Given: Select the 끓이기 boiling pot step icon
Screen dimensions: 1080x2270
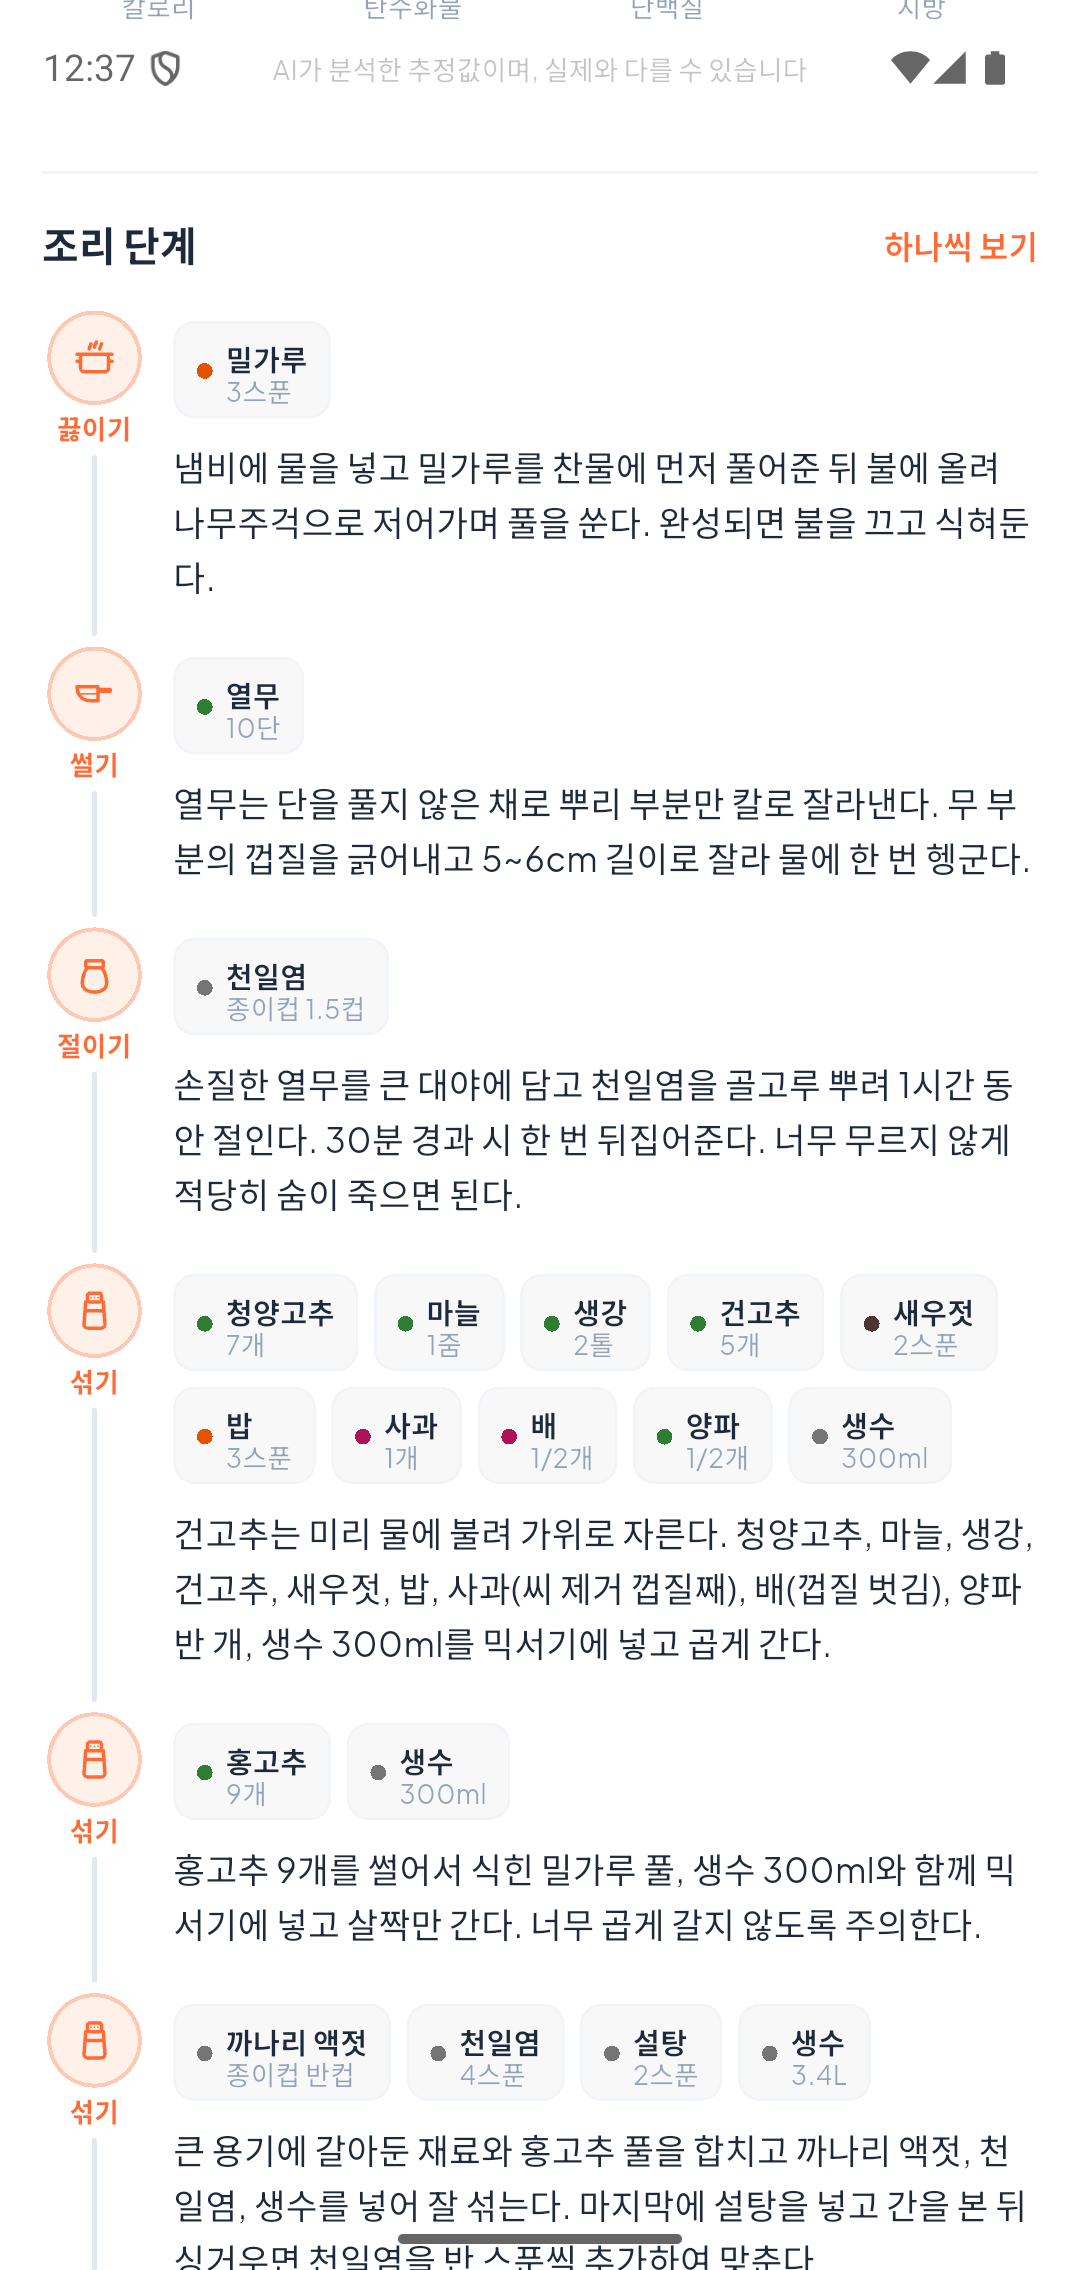Looking at the screenshot, I should point(93,358).
